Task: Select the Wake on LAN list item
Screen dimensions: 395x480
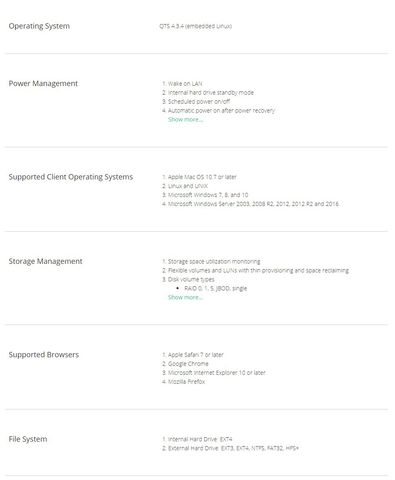Action: pyautogui.click(x=182, y=83)
